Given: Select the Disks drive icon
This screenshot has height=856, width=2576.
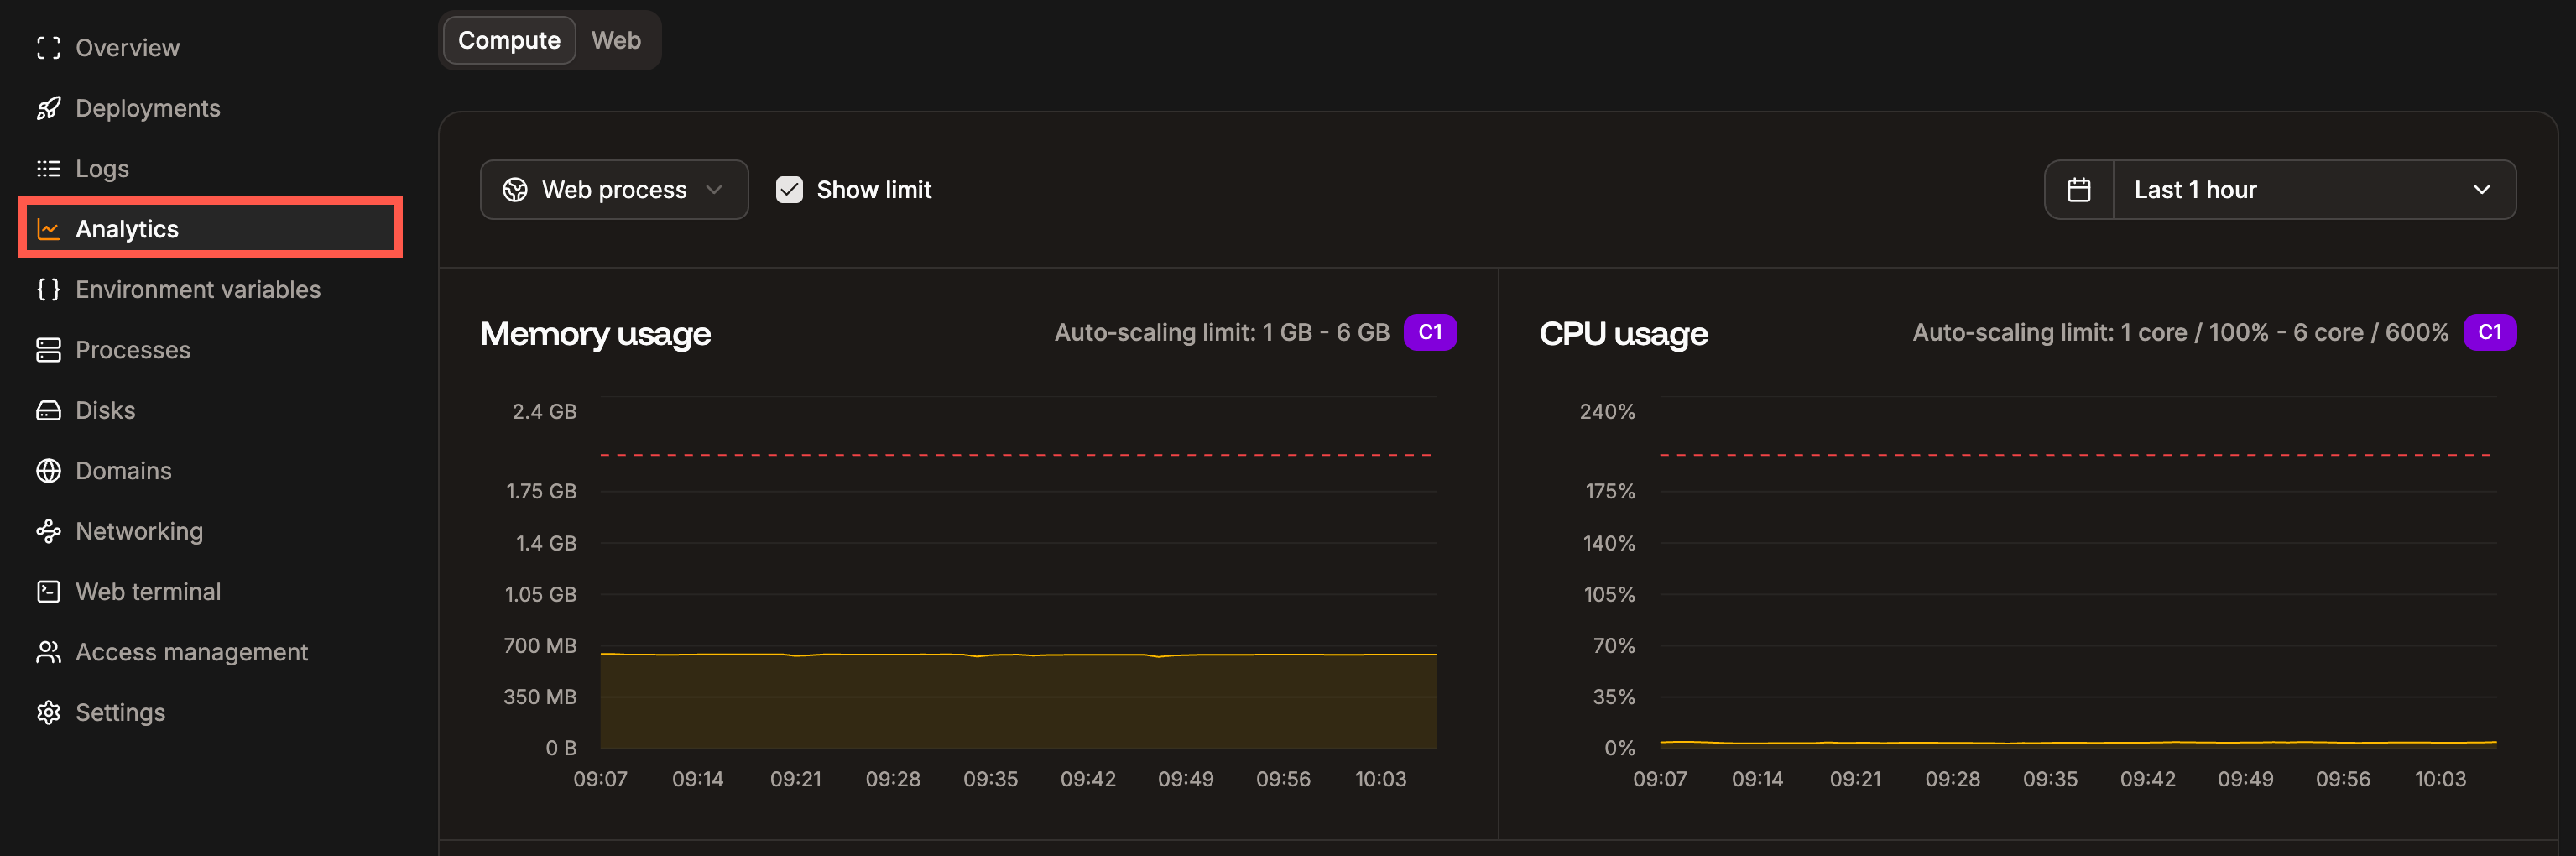Looking at the screenshot, I should (x=48, y=410).
